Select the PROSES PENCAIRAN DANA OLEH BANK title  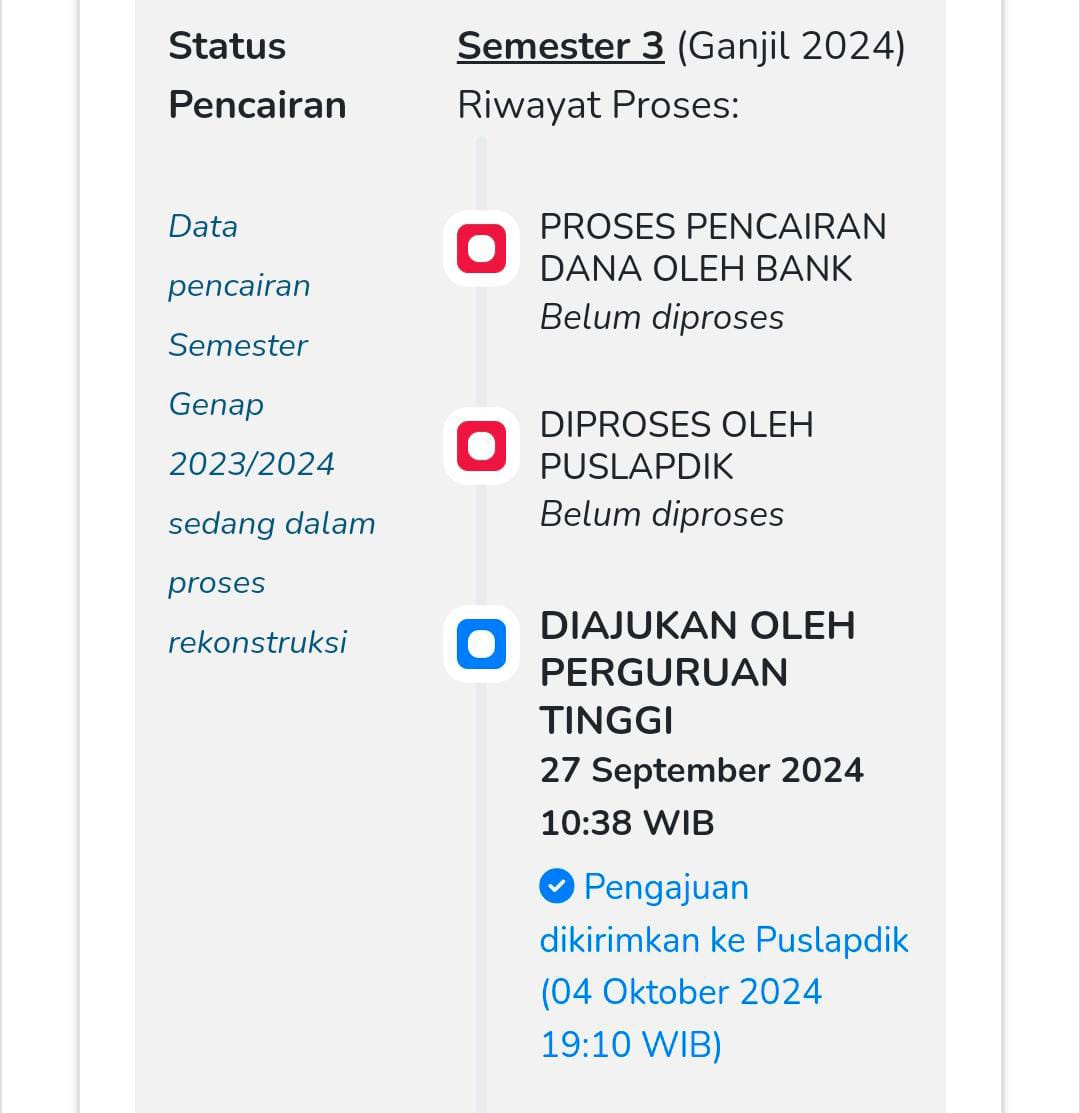(713, 248)
